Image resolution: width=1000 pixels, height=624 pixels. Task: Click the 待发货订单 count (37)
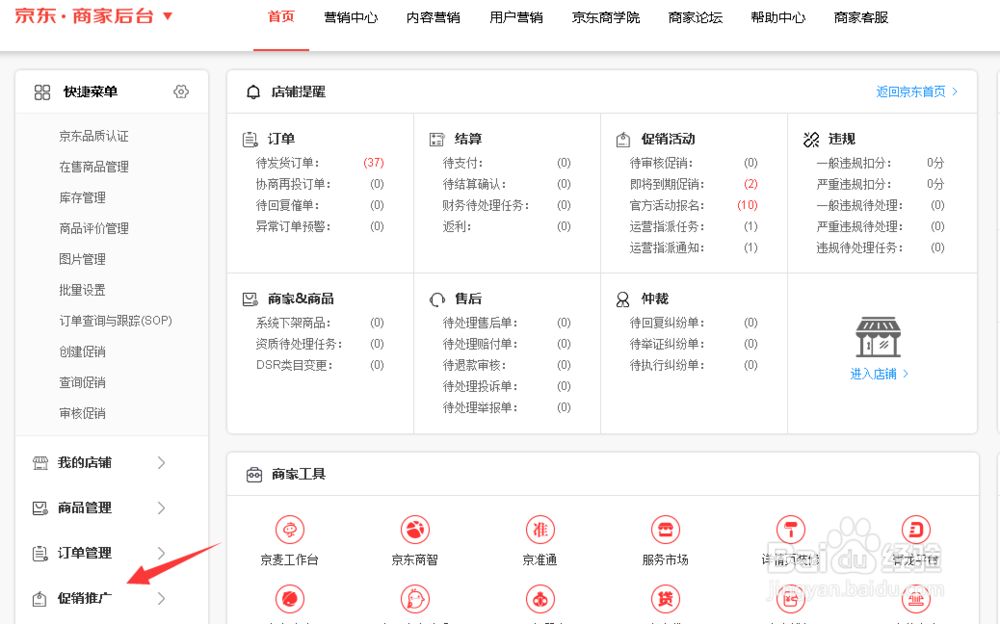coord(374,163)
